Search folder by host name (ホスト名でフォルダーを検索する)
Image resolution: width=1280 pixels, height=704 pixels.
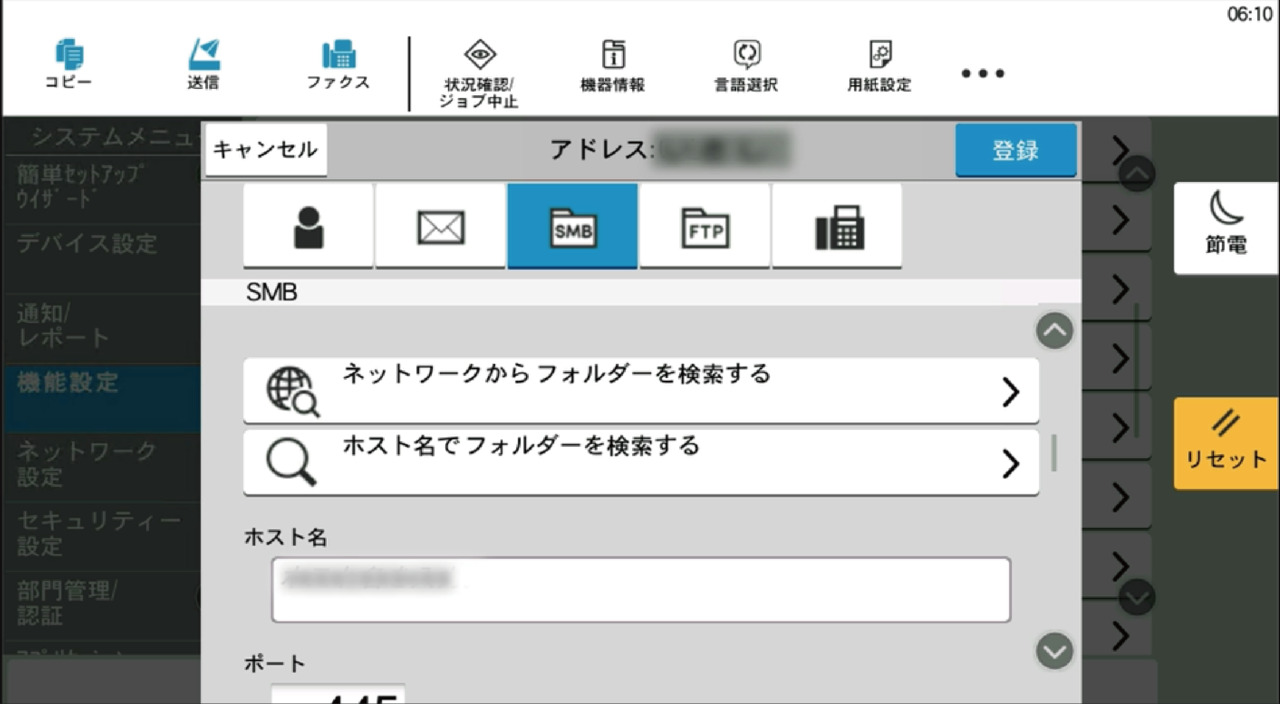641,462
